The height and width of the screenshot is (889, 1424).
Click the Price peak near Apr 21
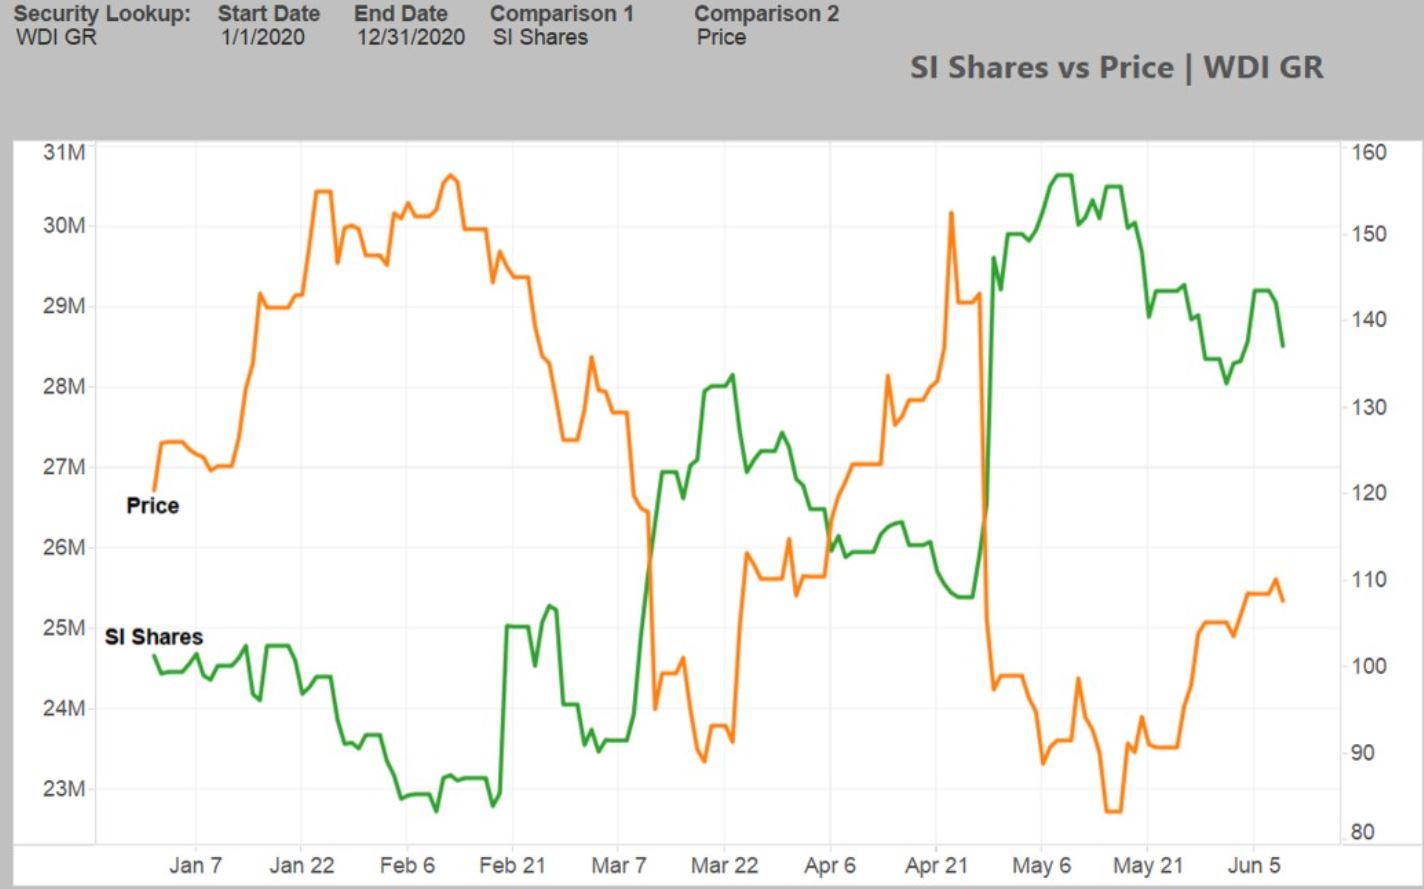(950, 213)
